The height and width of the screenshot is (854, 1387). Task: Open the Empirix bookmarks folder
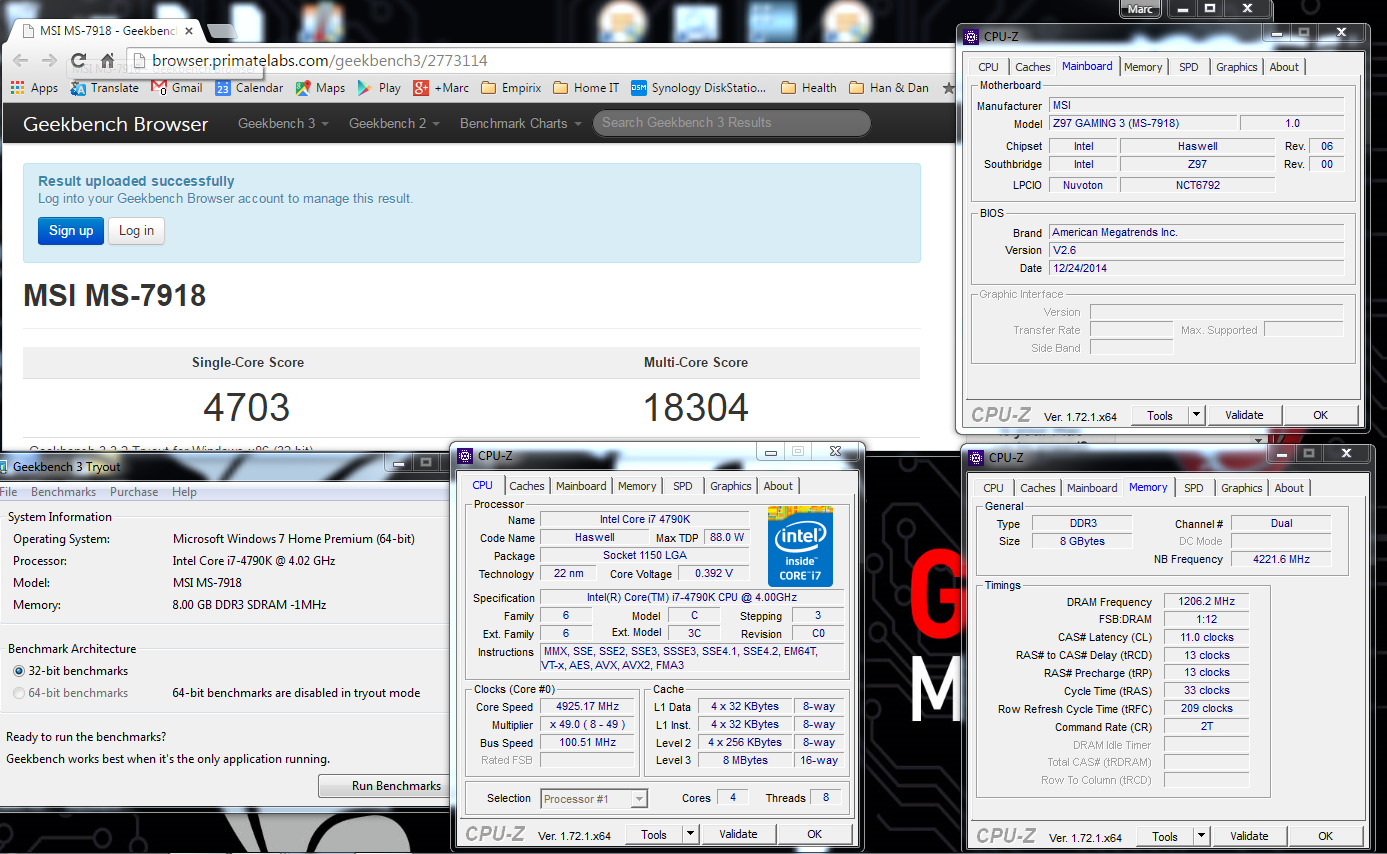pos(511,88)
